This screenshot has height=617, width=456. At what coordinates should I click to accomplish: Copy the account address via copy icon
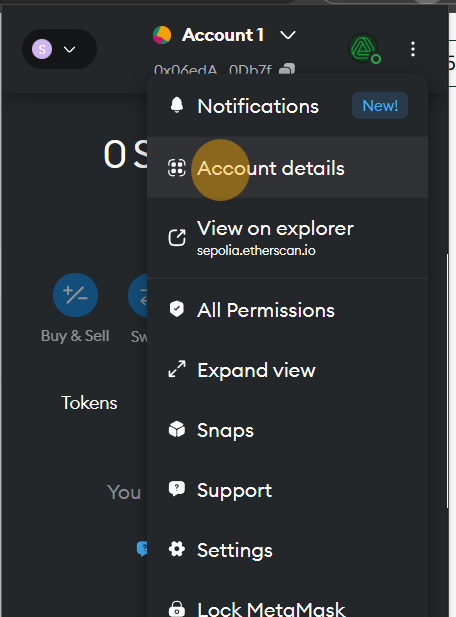point(287,69)
